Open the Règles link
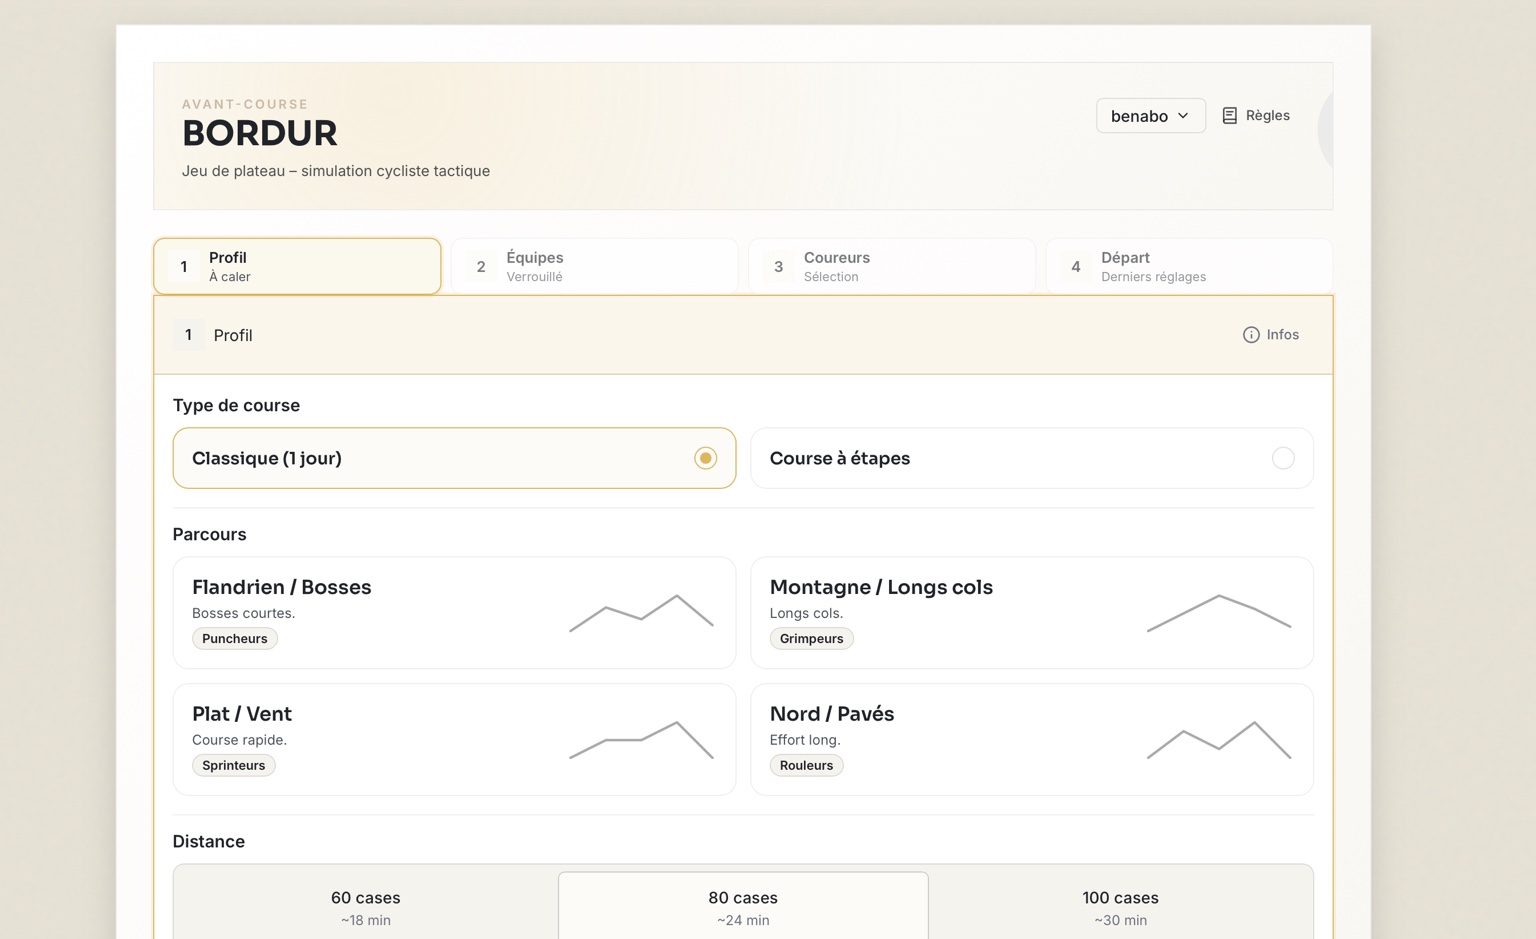1536x939 pixels. point(1266,116)
